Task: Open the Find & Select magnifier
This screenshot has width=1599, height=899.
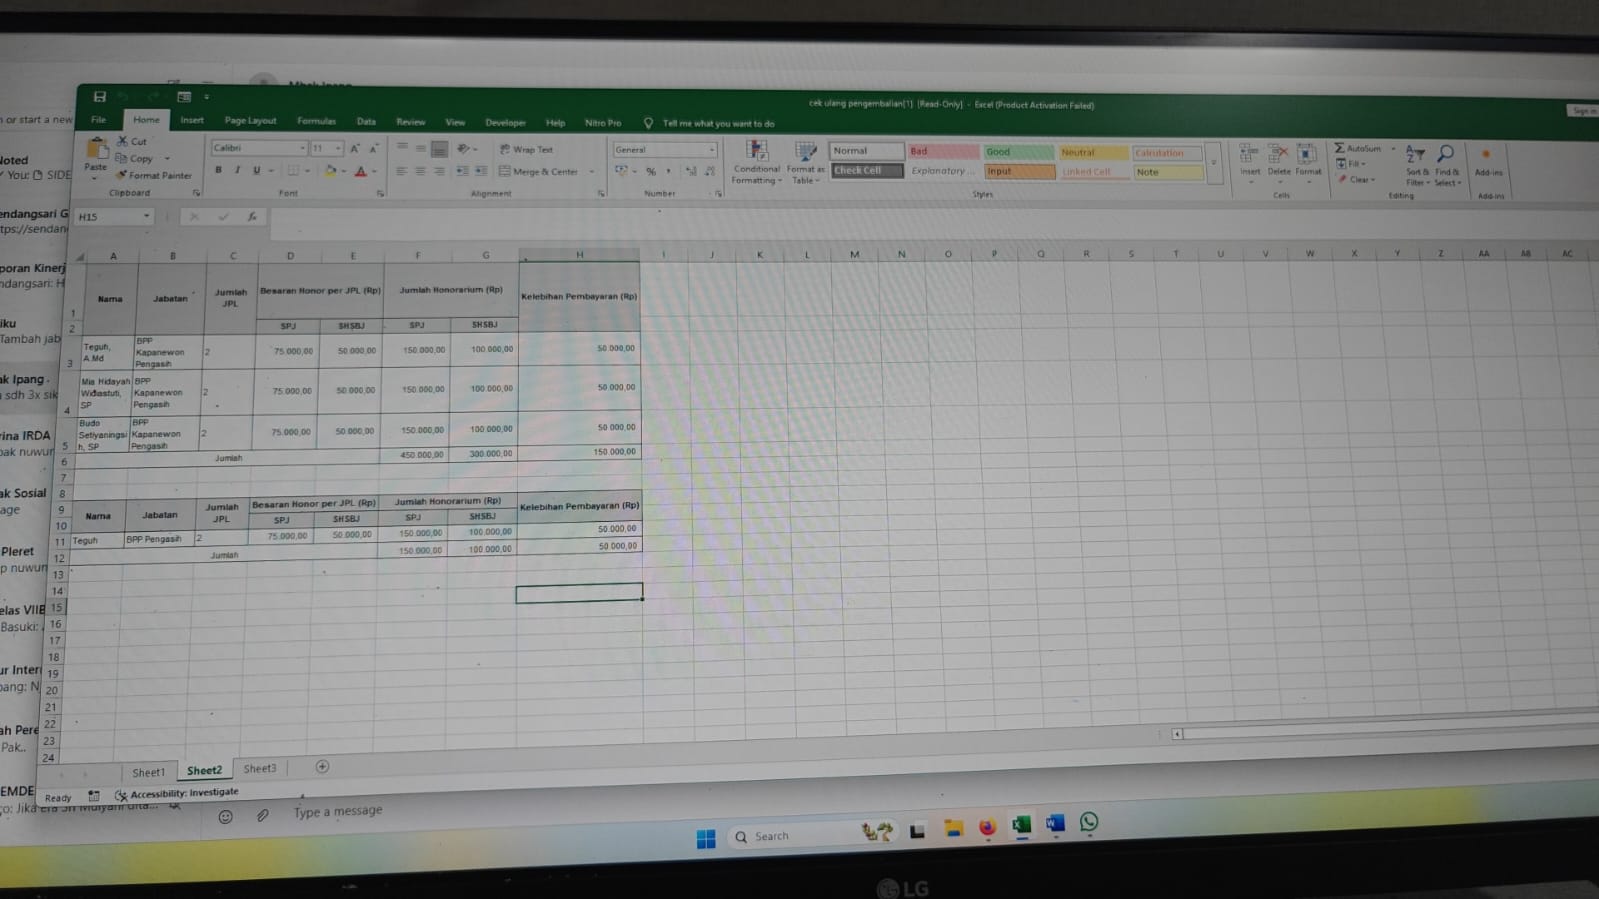Action: (x=1446, y=155)
